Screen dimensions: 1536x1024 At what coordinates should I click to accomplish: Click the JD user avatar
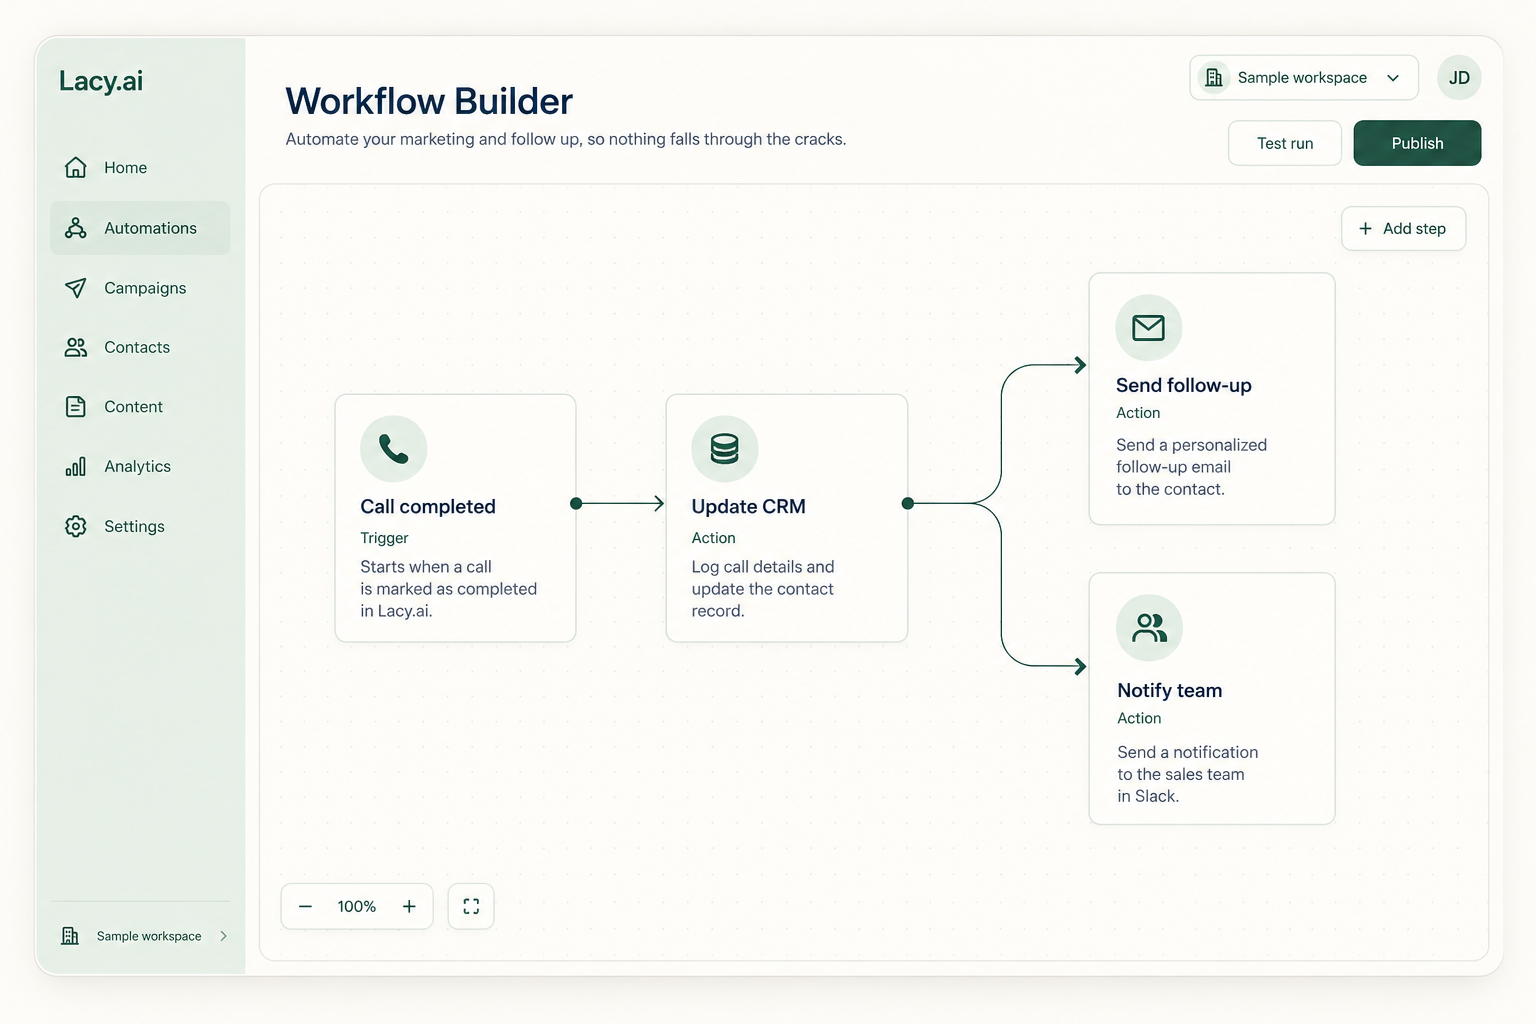1459,78
